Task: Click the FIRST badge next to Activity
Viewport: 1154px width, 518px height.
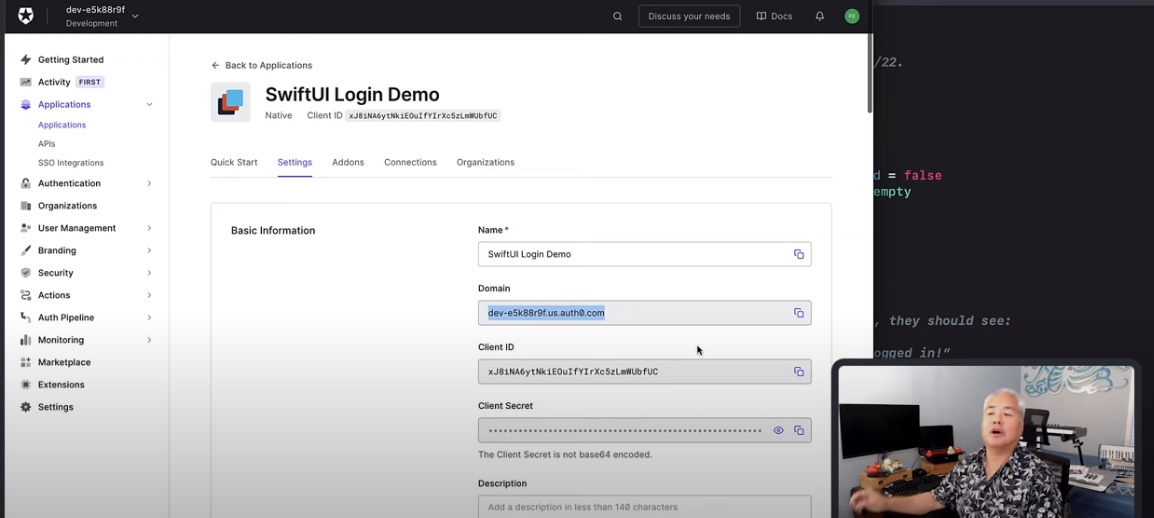Action: click(91, 82)
